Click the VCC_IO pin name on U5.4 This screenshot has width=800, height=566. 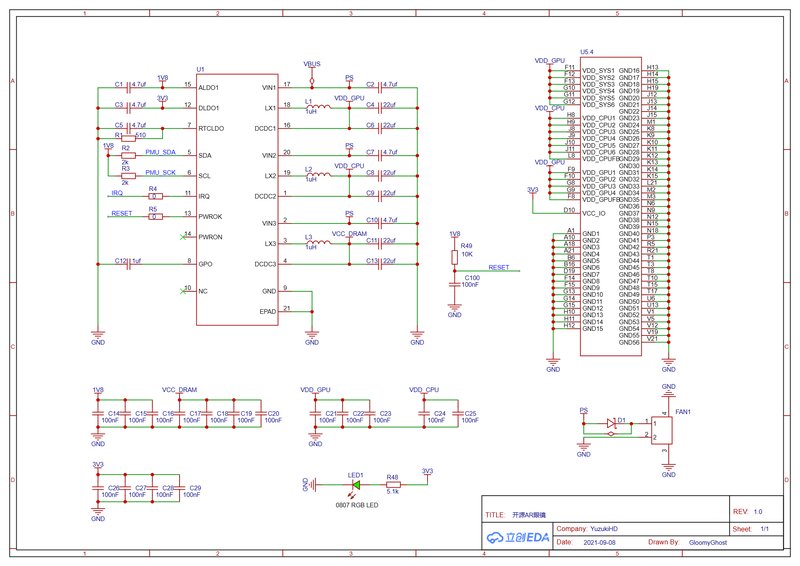[x=594, y=213]
